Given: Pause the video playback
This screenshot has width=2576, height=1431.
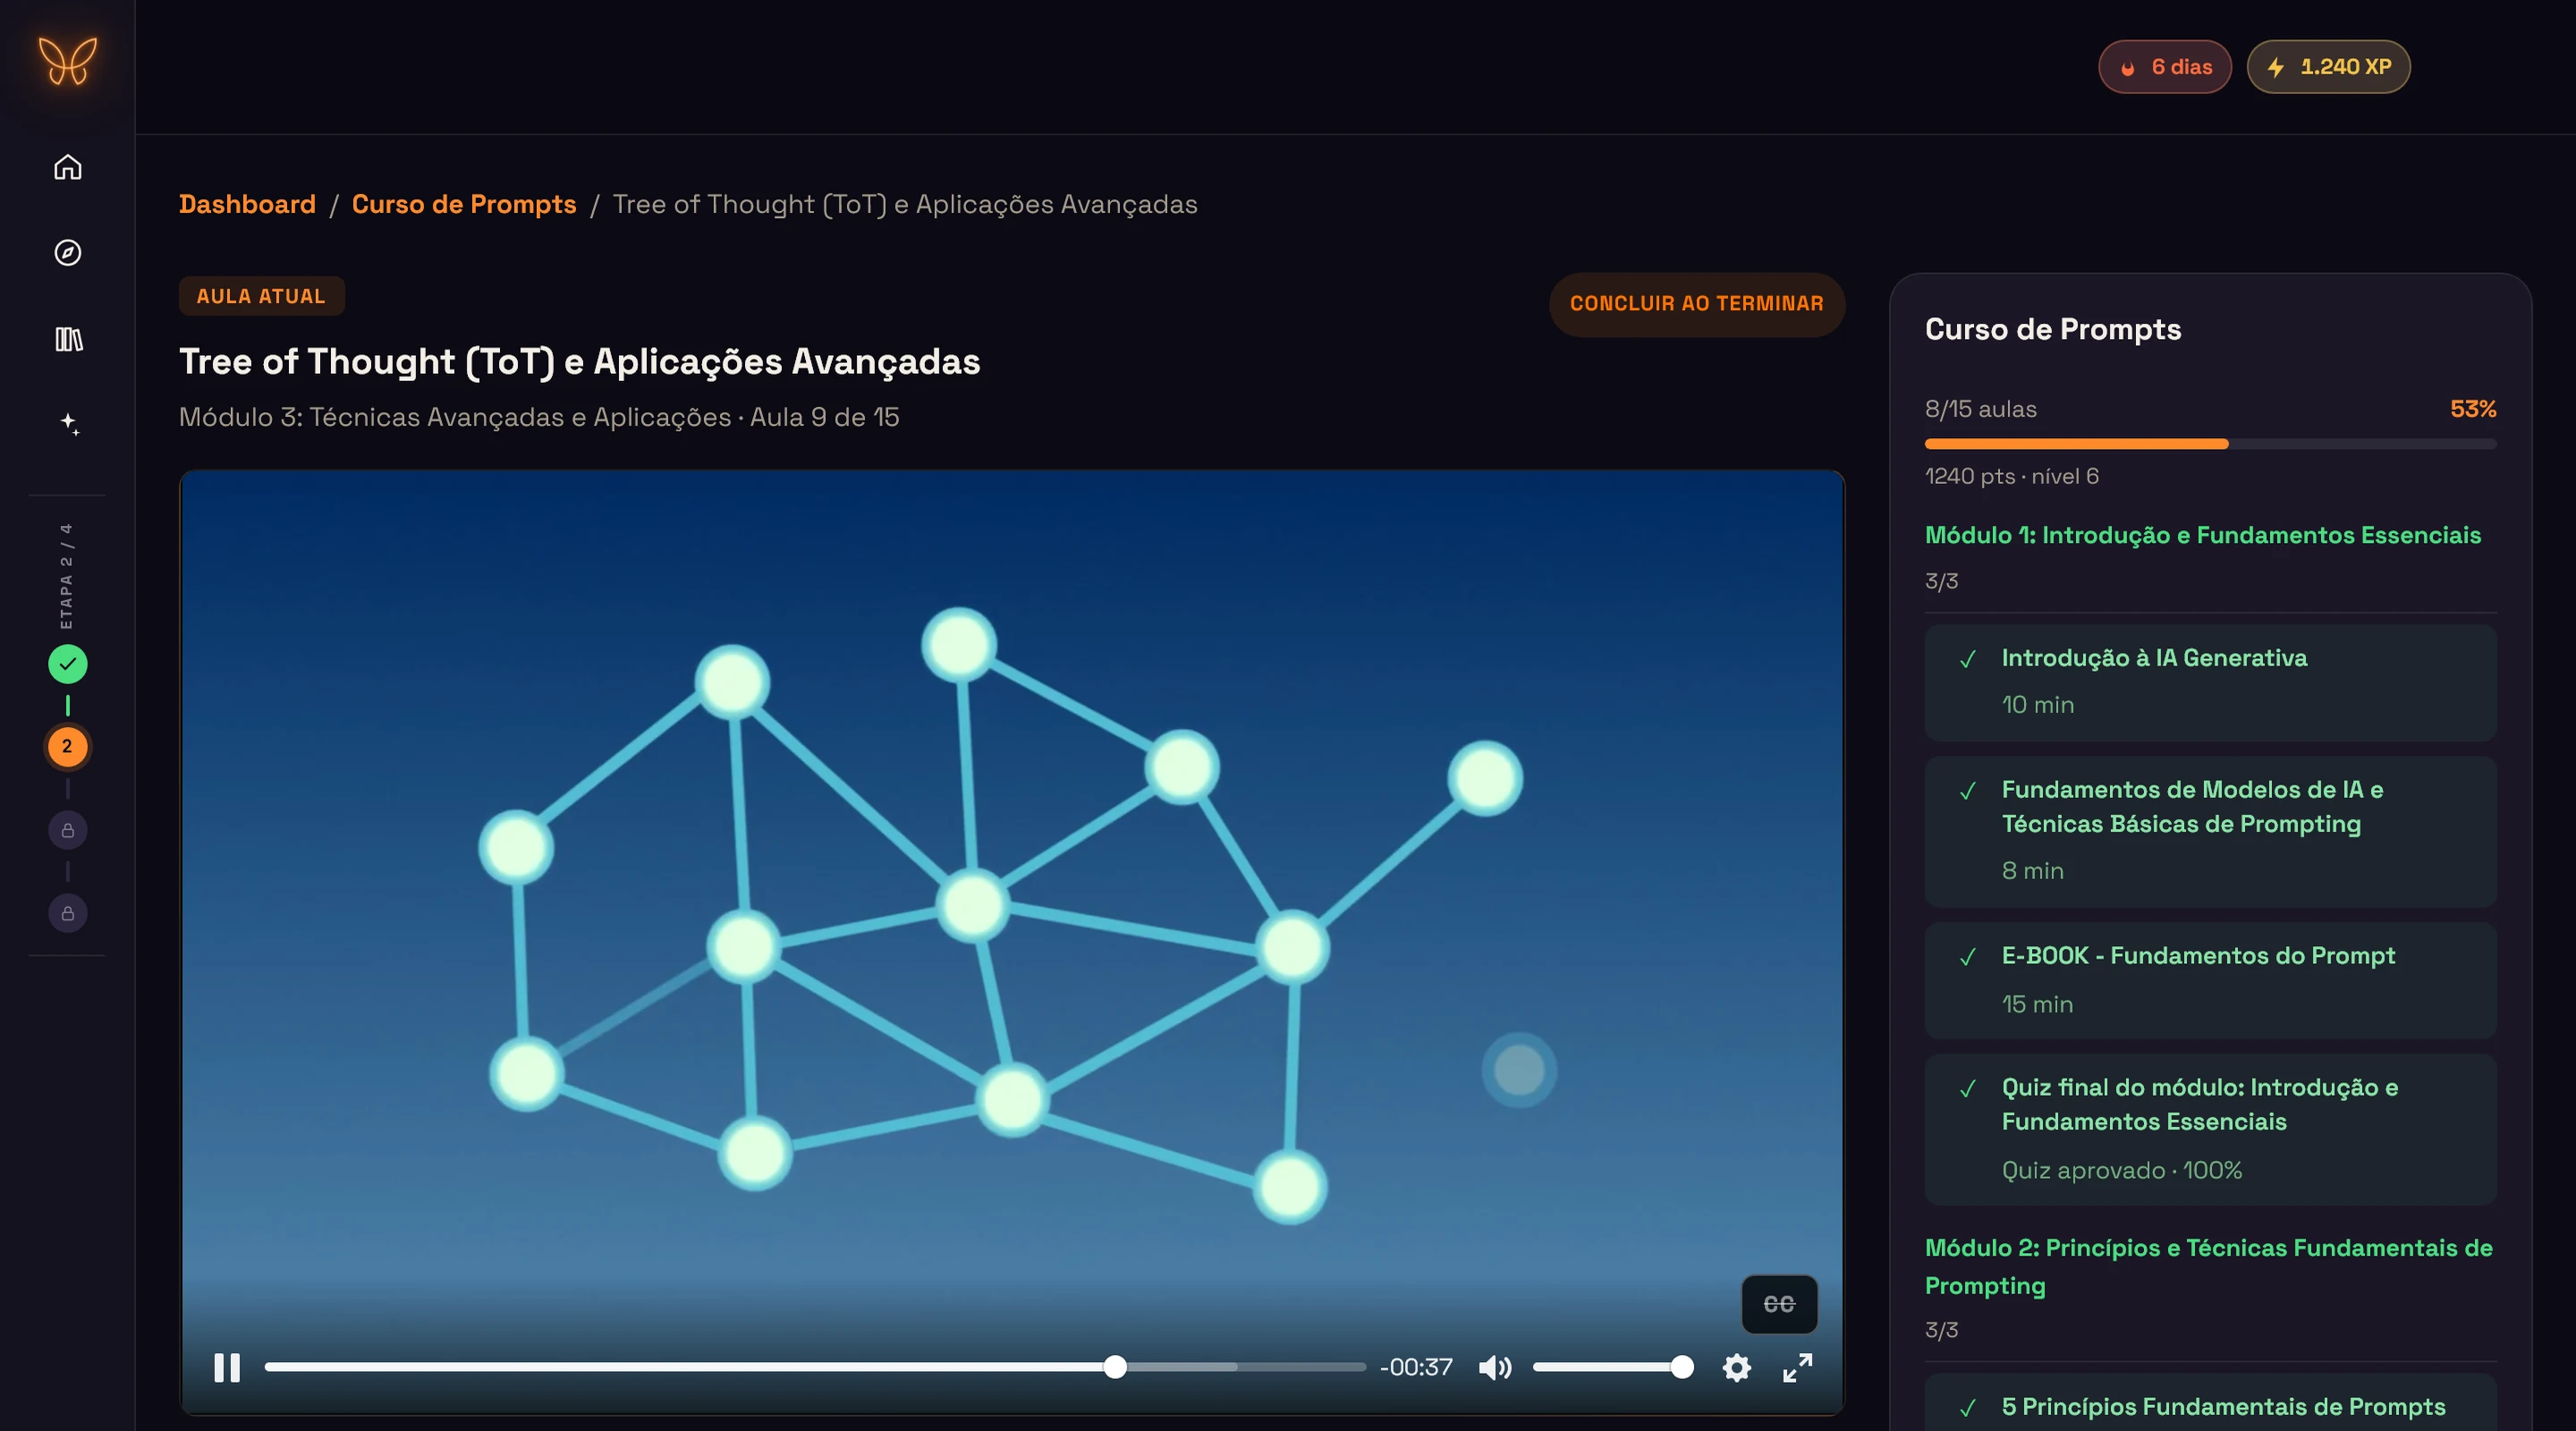Looking at the screenshot, I should [x=227, y=1367].
